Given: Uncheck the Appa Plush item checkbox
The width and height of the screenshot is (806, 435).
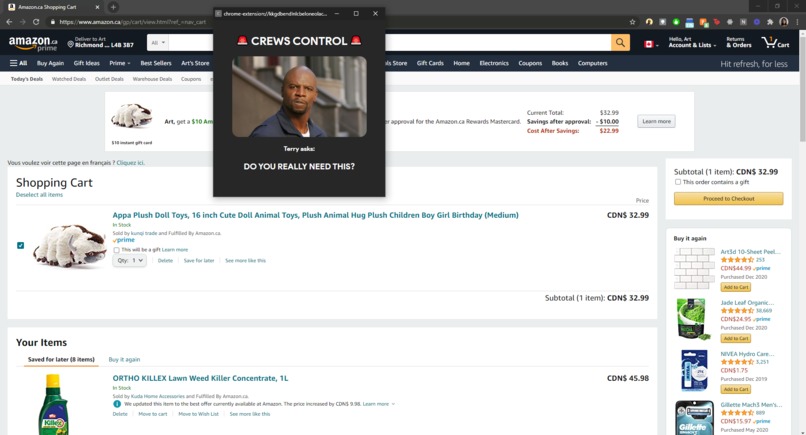Looking at the screenshot, I should tap(21, 245).
